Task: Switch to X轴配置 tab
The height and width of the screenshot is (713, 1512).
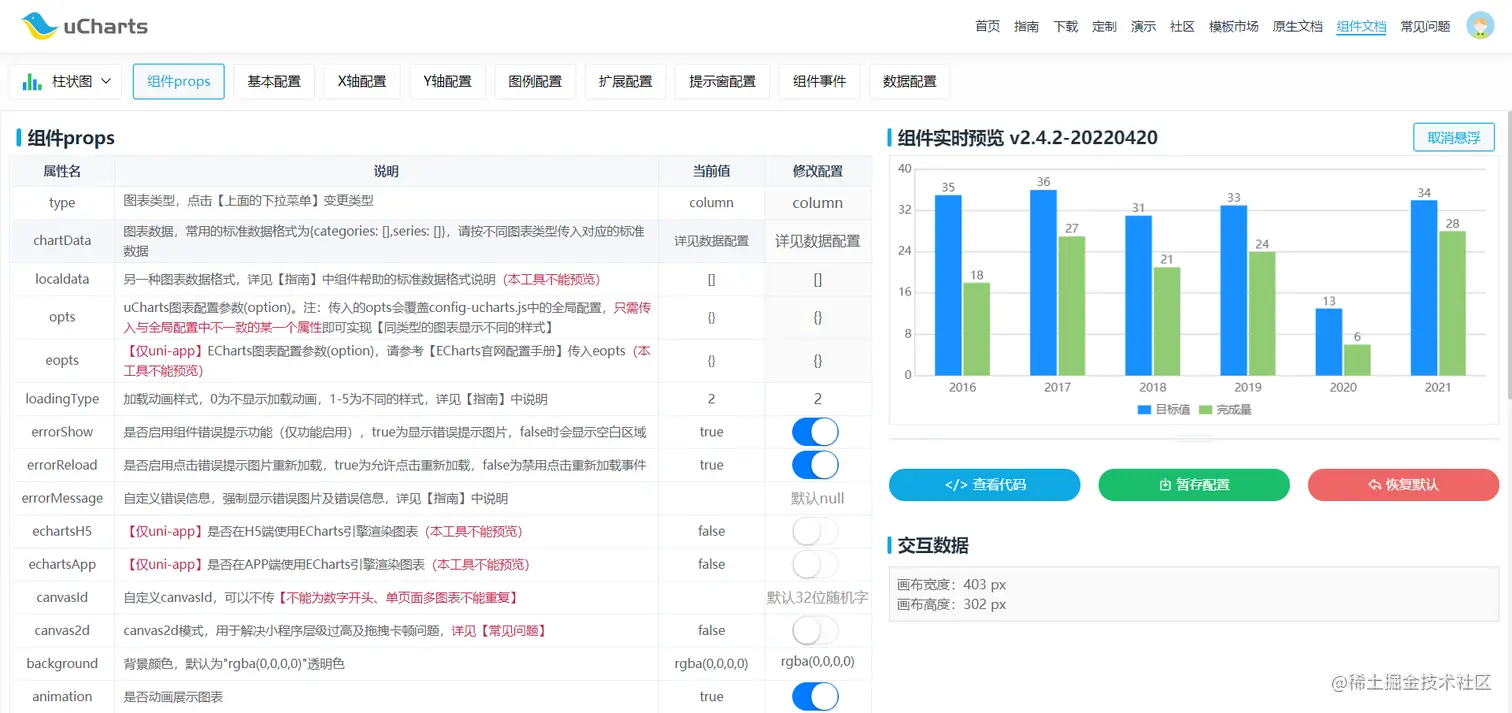Action: pos(362,82)
